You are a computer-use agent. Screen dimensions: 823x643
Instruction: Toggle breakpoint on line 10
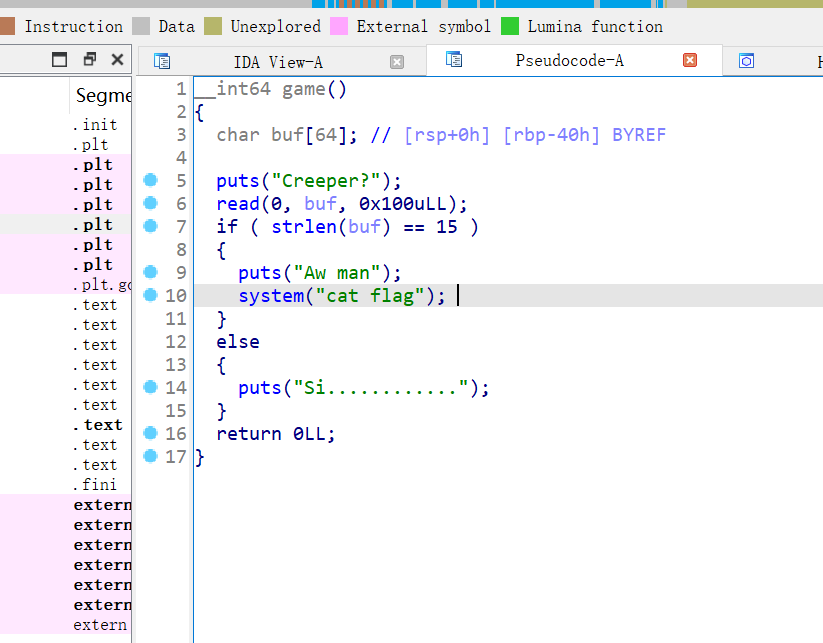[x=151, y=295]
